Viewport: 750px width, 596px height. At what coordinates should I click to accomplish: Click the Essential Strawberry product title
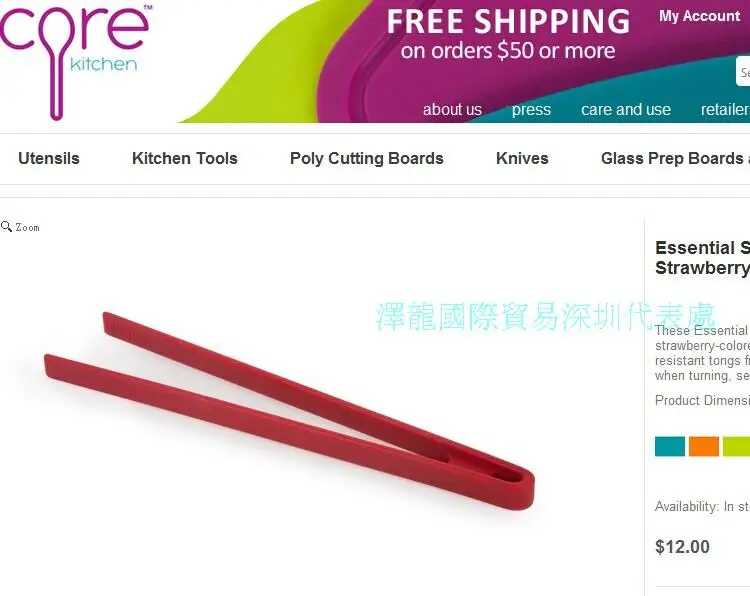(702, 258)
